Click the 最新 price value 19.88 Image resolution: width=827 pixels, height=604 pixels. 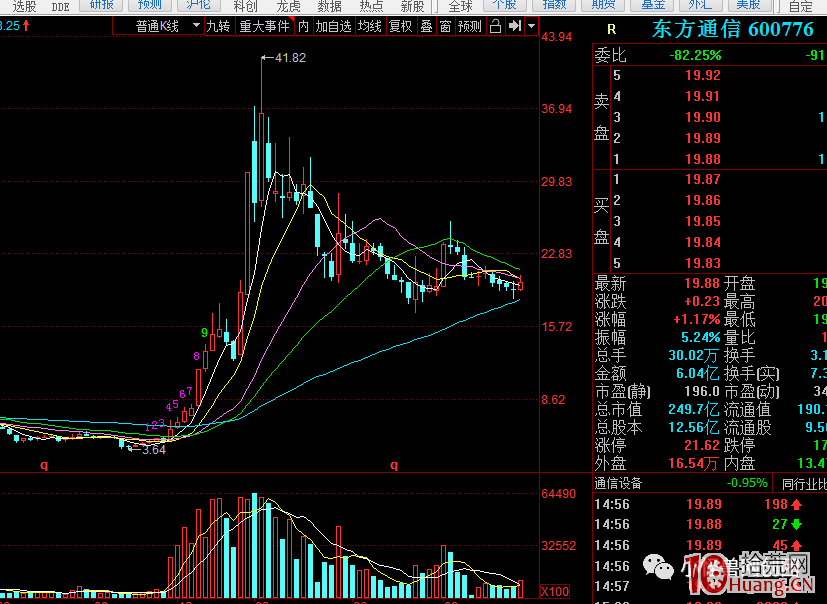pos(702,283)
